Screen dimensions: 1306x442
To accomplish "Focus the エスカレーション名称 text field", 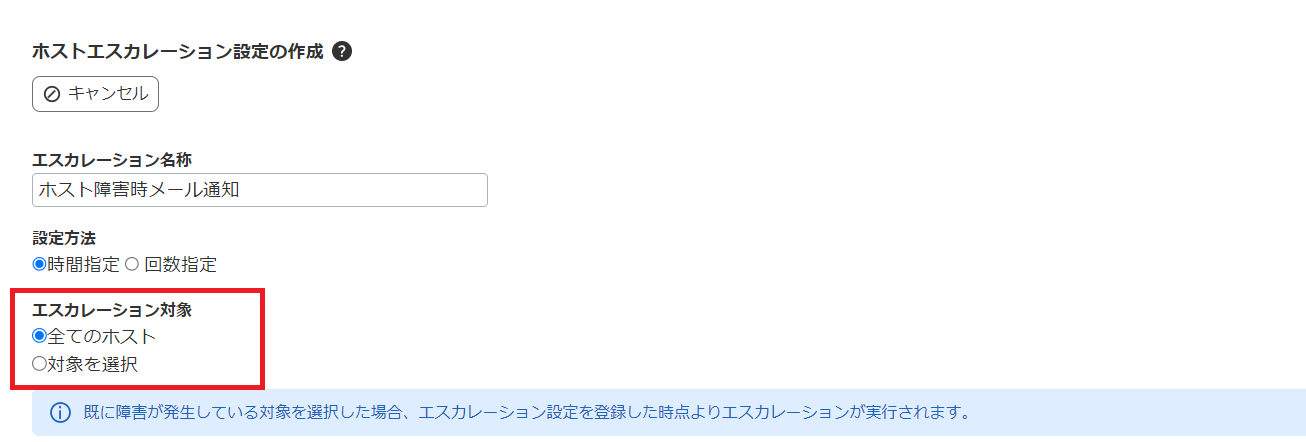I will click(x=260, y=190).
